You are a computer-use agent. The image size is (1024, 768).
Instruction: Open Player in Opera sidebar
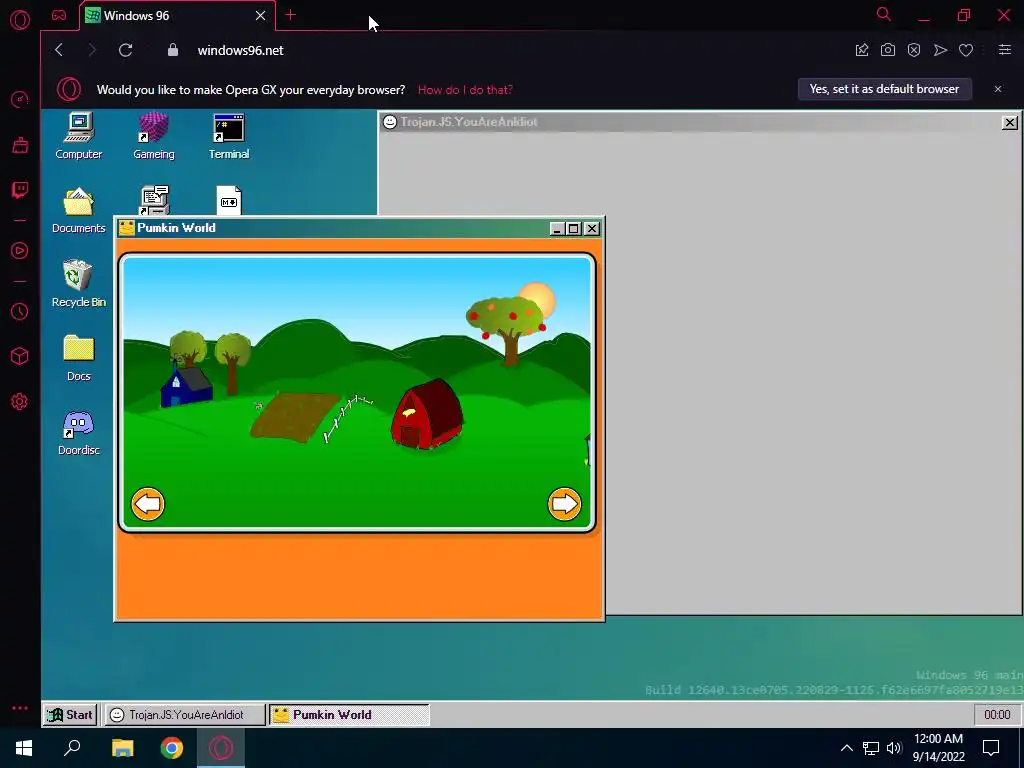pos(20,251)
